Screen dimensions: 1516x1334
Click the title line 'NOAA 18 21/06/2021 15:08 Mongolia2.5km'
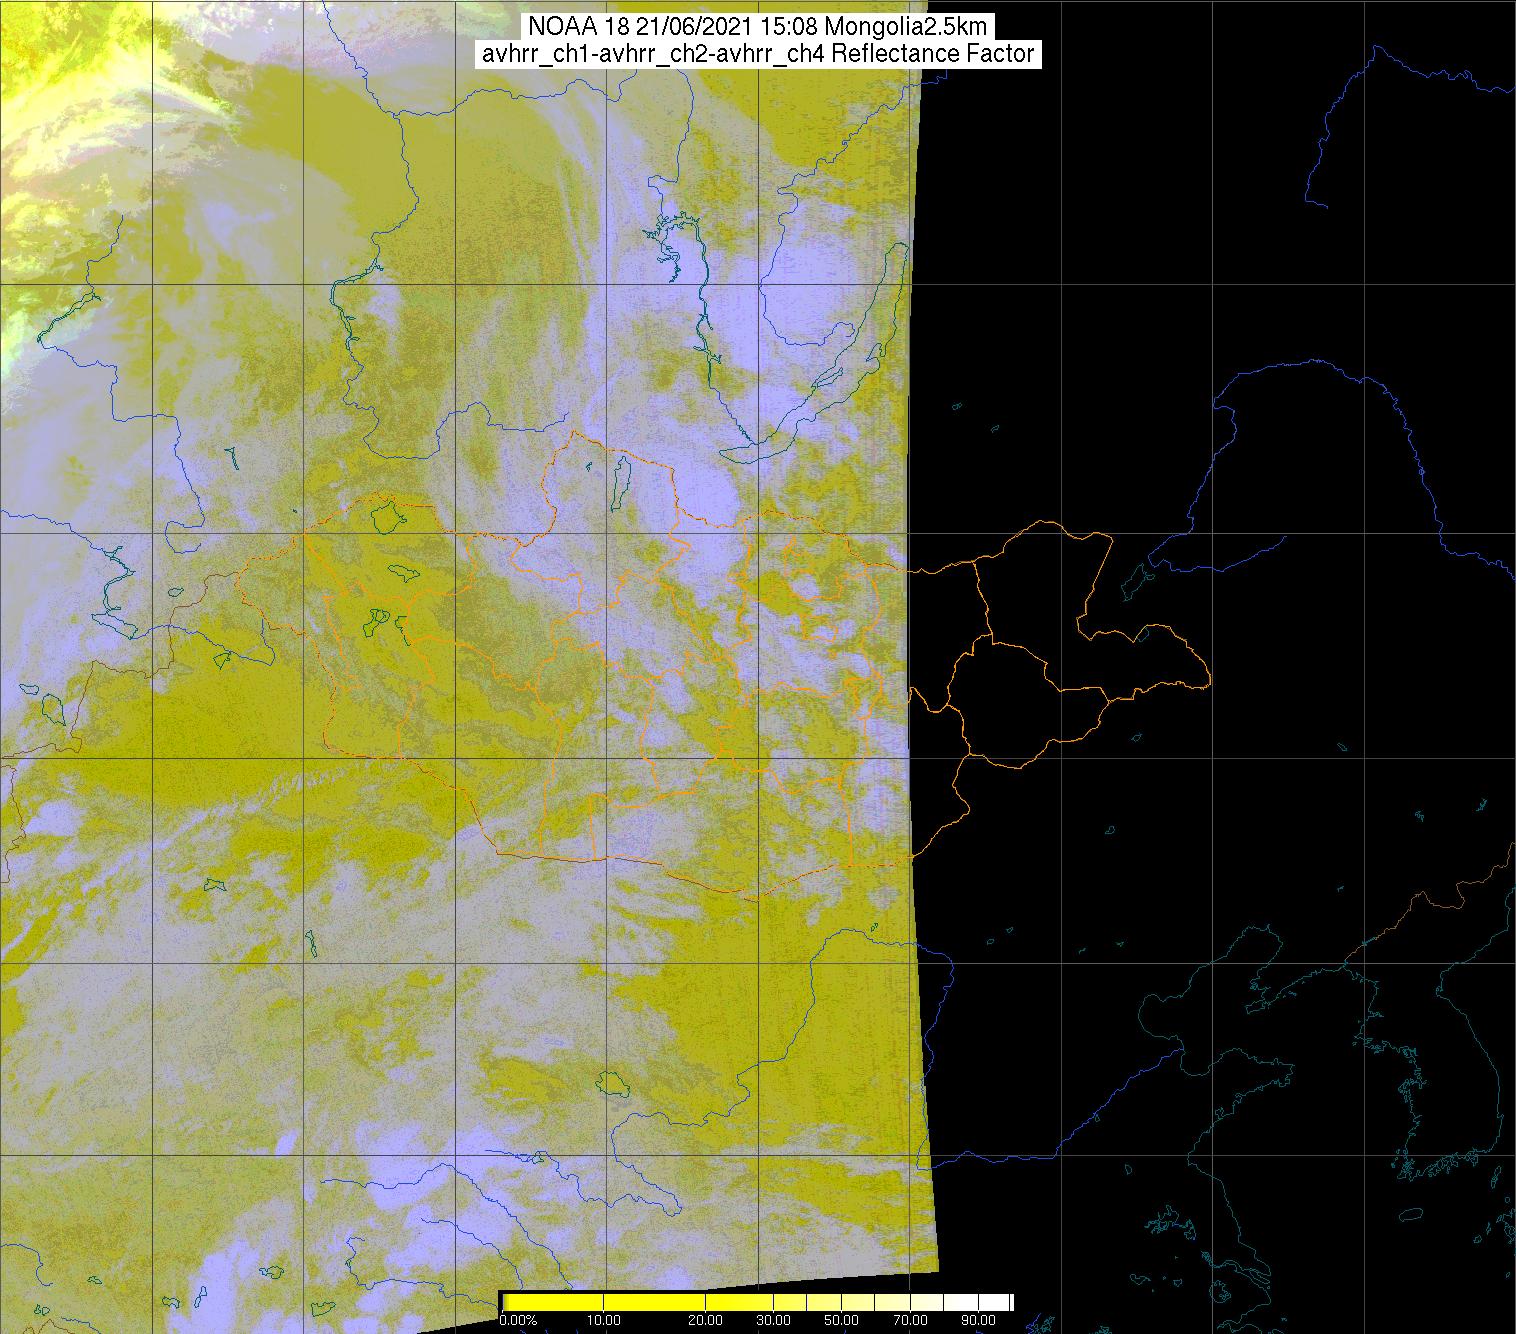[758, 27]
